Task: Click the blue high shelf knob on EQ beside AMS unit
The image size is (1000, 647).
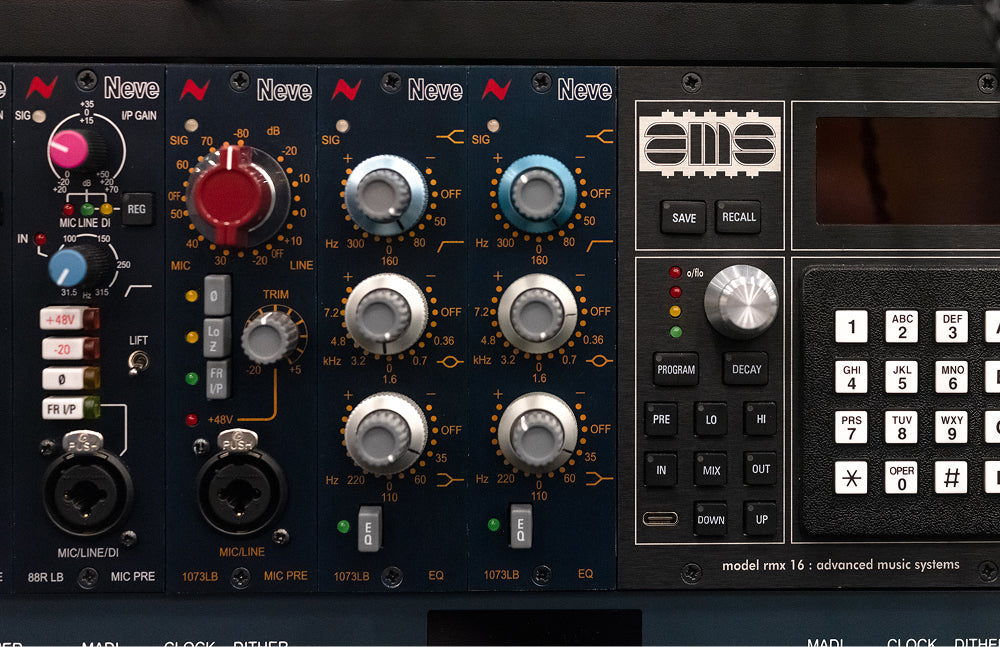Action: pyautogui.click(x=538, y=193)
